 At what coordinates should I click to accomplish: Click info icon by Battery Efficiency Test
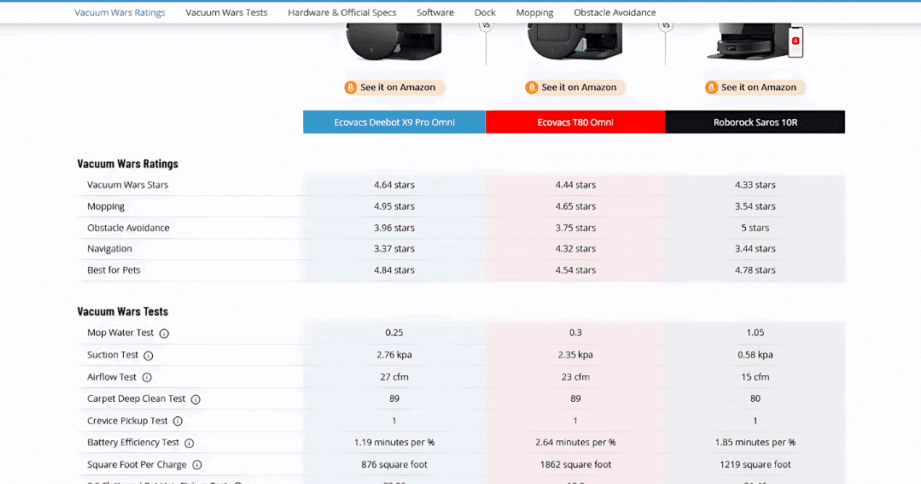click(189, 444)
